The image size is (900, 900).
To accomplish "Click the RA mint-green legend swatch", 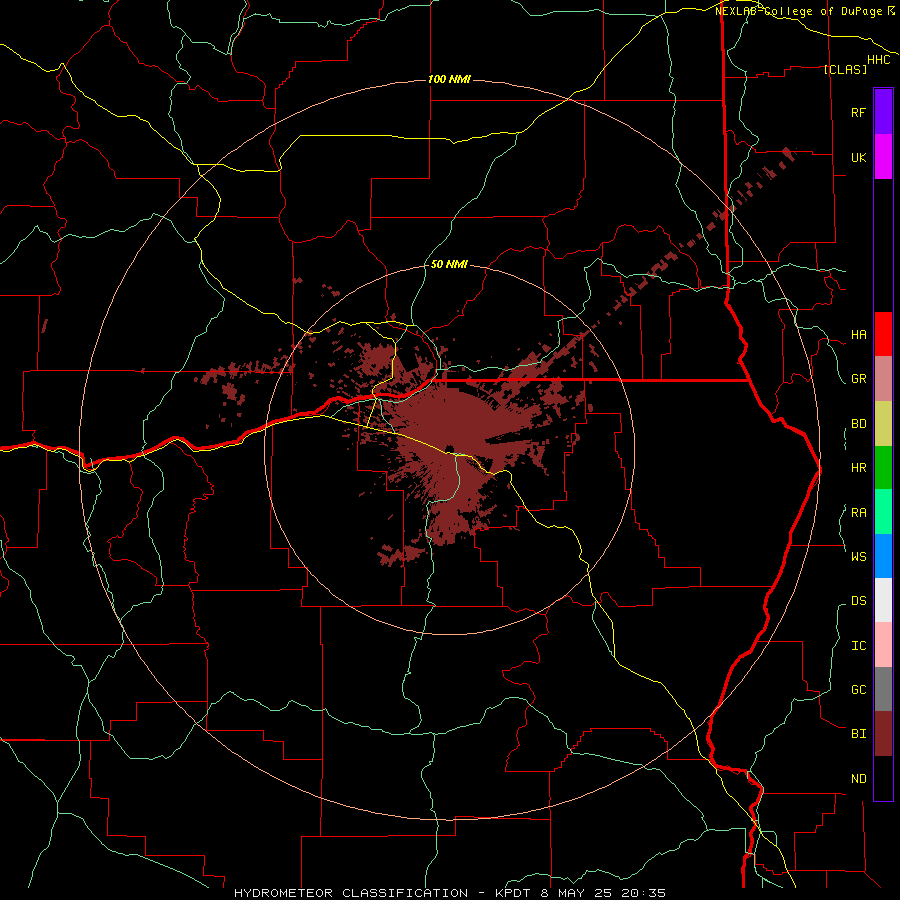I will click(883, 512).
